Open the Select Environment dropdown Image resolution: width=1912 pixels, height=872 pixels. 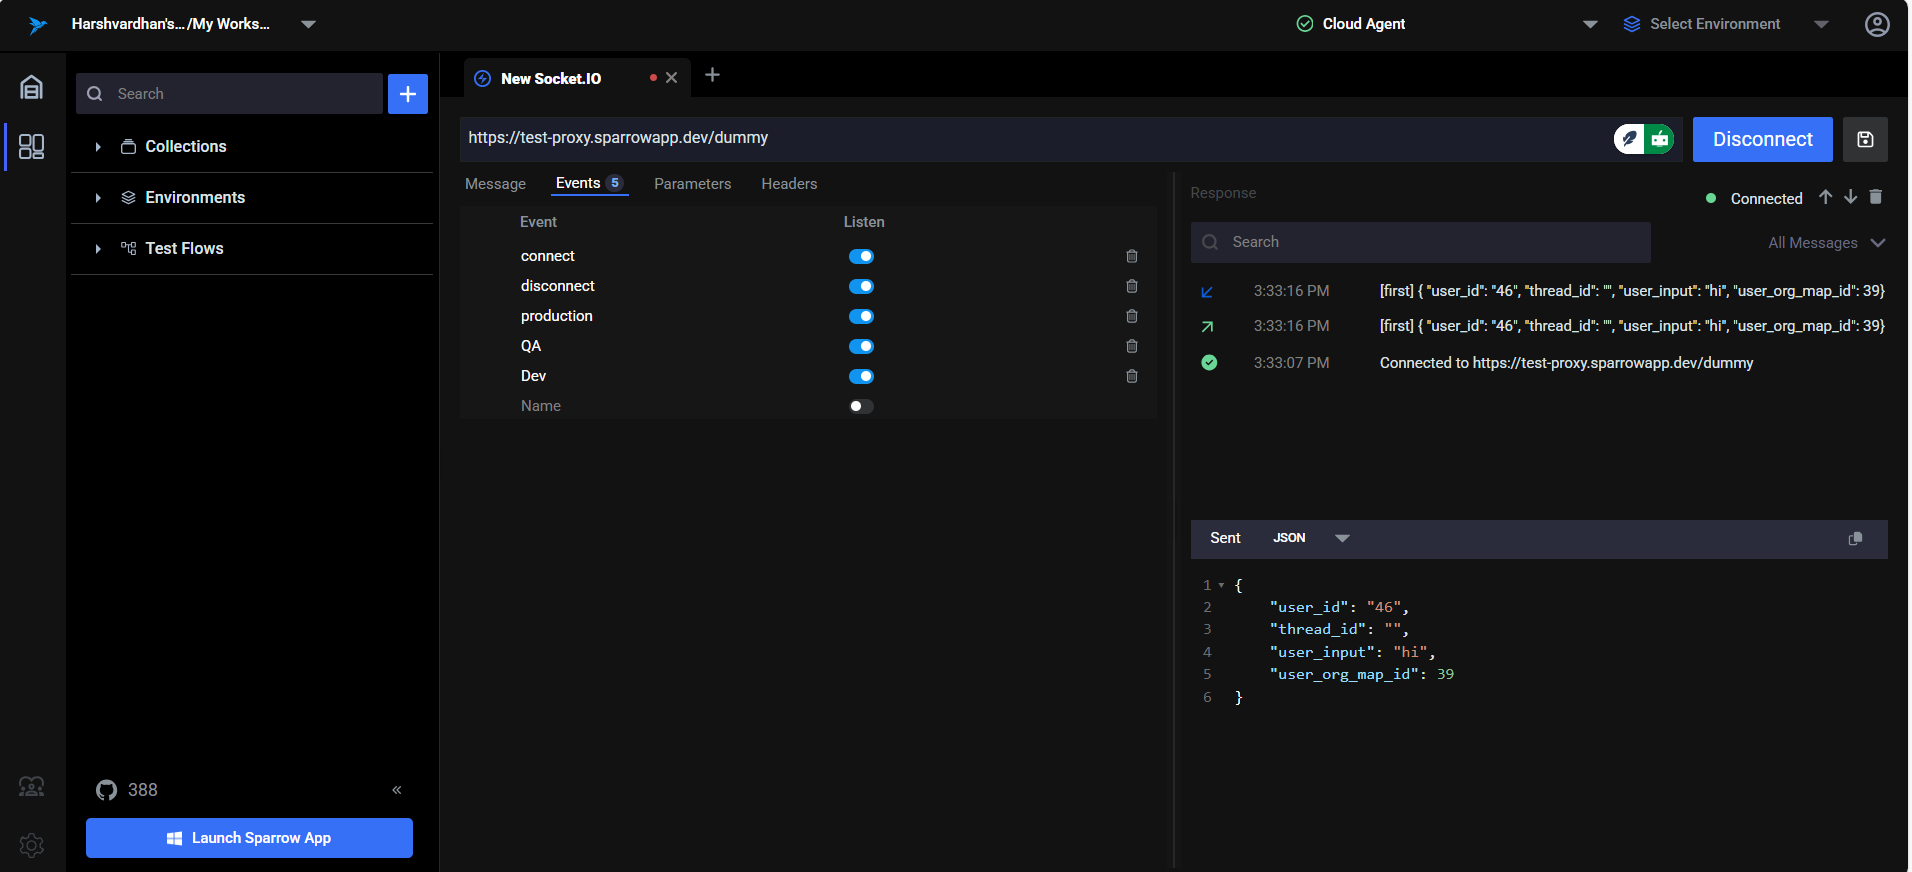coord(1821,24)
